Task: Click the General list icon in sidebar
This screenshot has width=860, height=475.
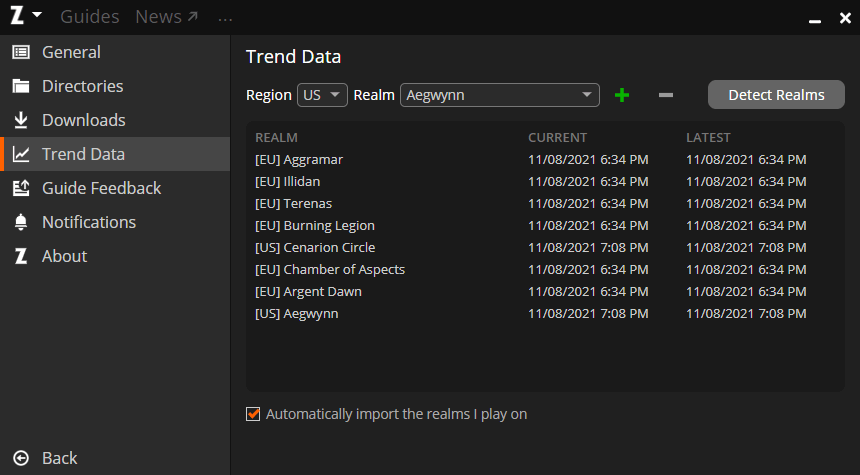Action: click(21, 52)
